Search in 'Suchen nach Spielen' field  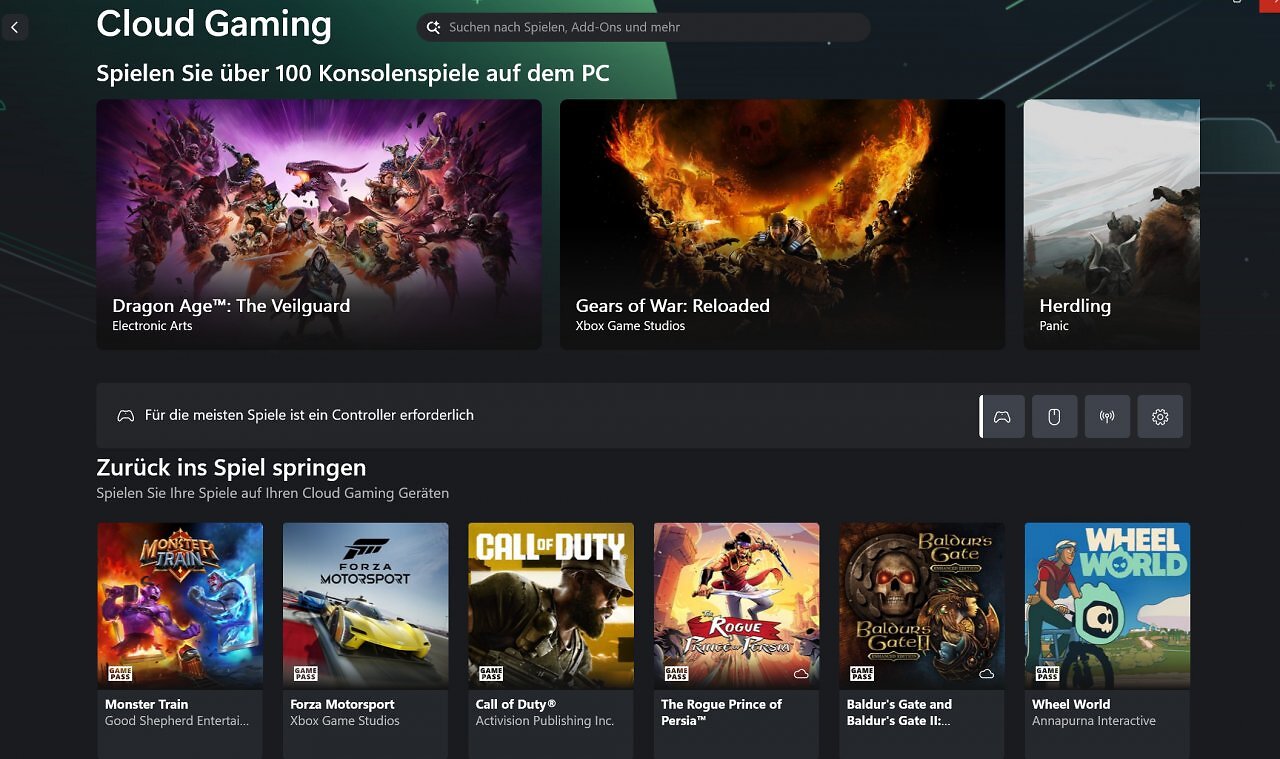point(643,27)
